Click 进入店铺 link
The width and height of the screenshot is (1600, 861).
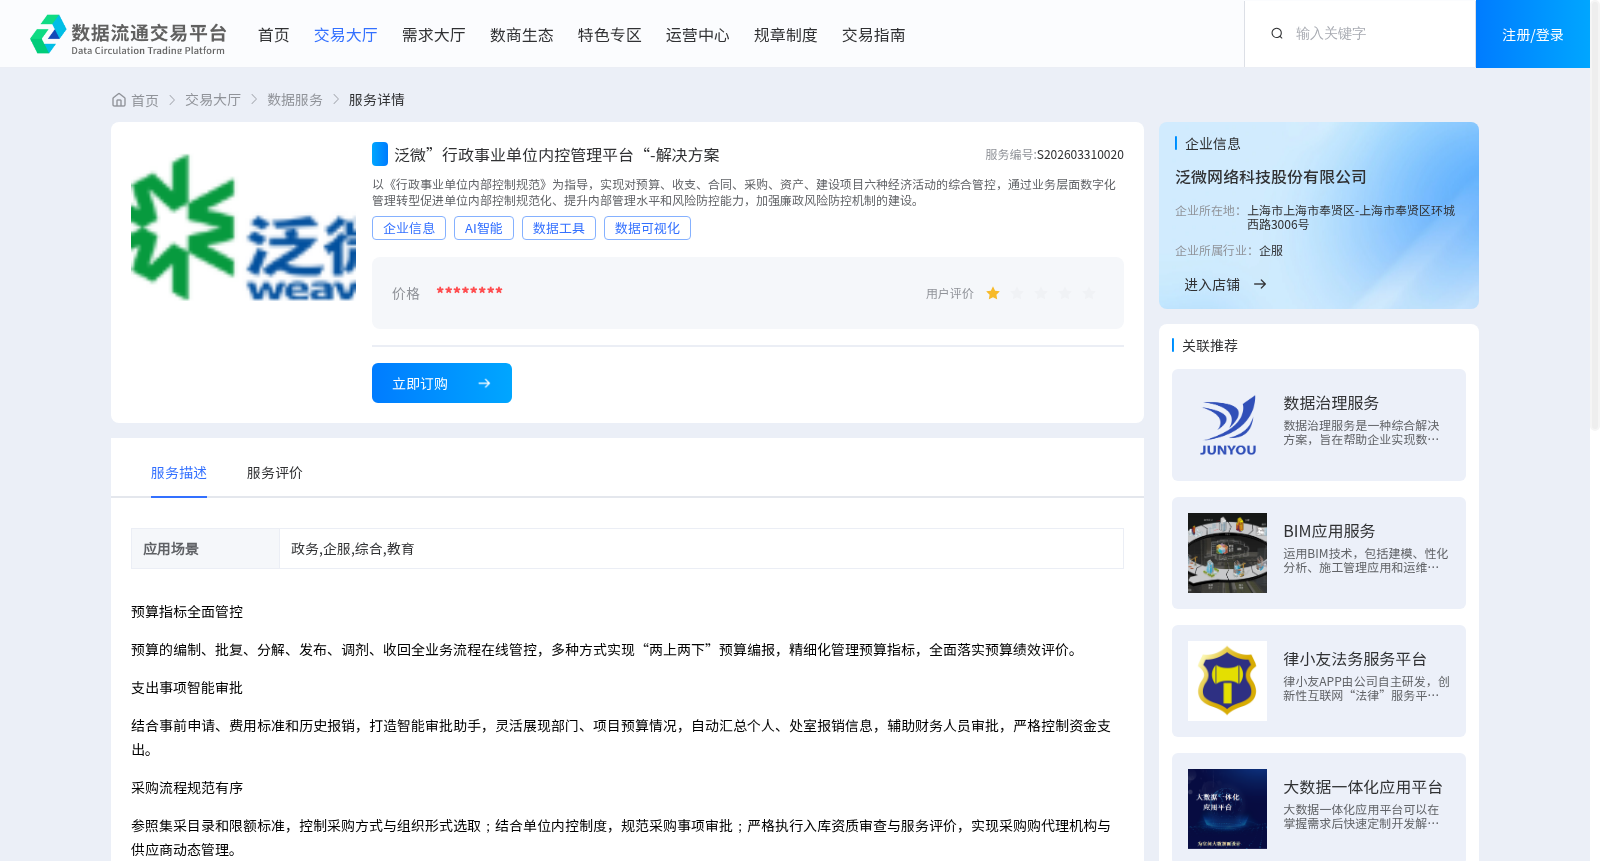click(x=1212, y=285)
